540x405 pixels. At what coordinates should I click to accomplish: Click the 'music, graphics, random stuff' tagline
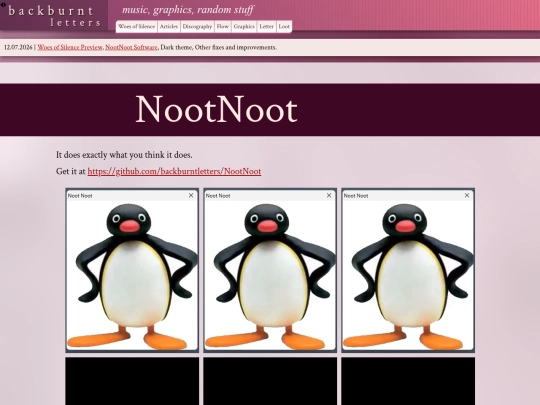(188, 10)
